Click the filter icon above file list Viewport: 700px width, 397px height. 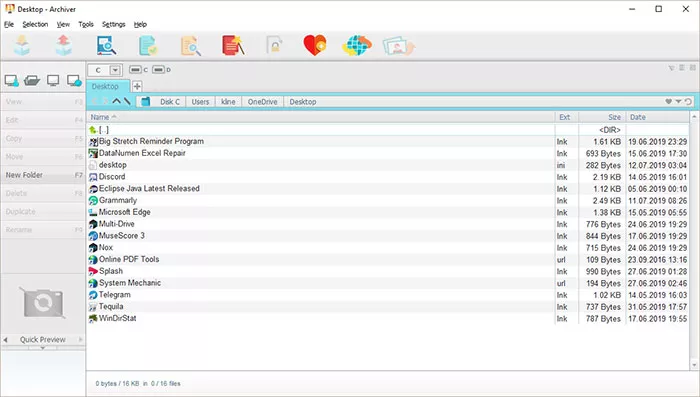coord(671,68)
